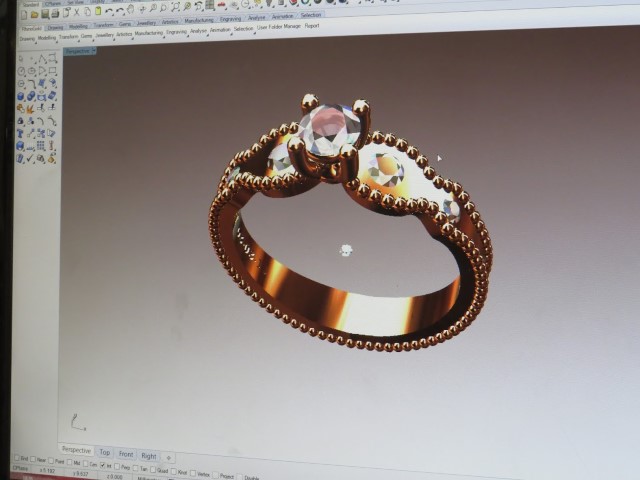Click the Circle drawing tool
Image resolution: width=640 pixels, height=480 pixels.
click(x=21, y=72)
